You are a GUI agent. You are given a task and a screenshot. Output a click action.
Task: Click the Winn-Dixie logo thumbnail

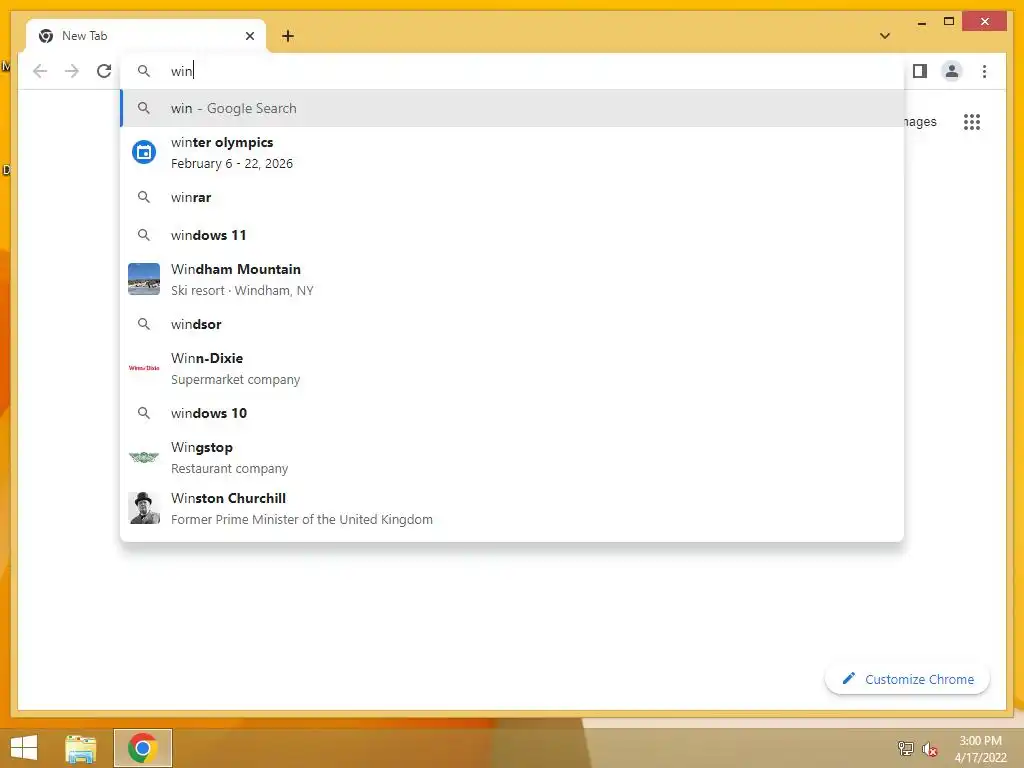pyautogui.click(x=144, y=368)
